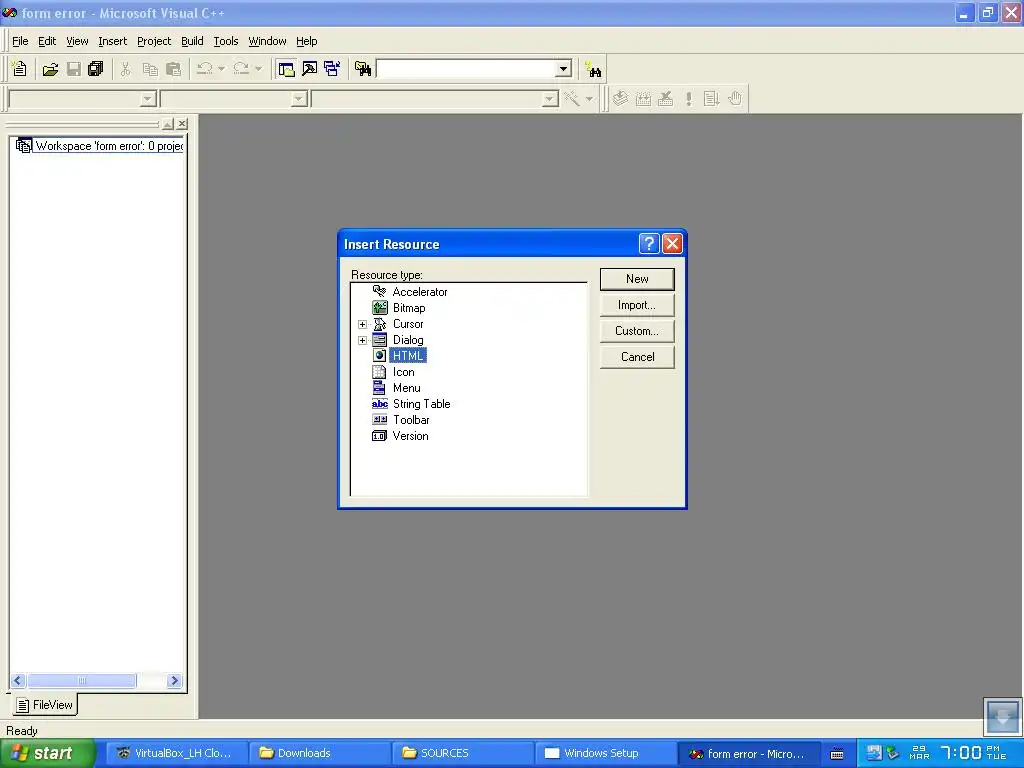Open the redo history dropdown arrow
This screenshot has height=768, width=1024.
[258, 69]
